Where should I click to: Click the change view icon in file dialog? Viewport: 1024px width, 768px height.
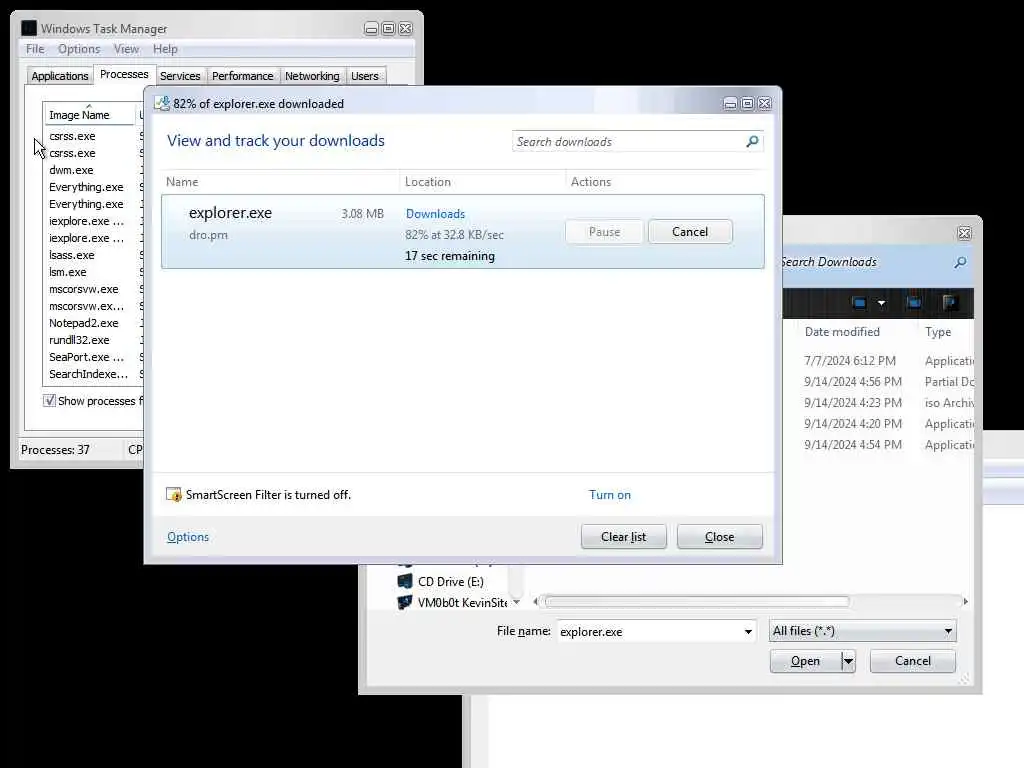(859, 302)
